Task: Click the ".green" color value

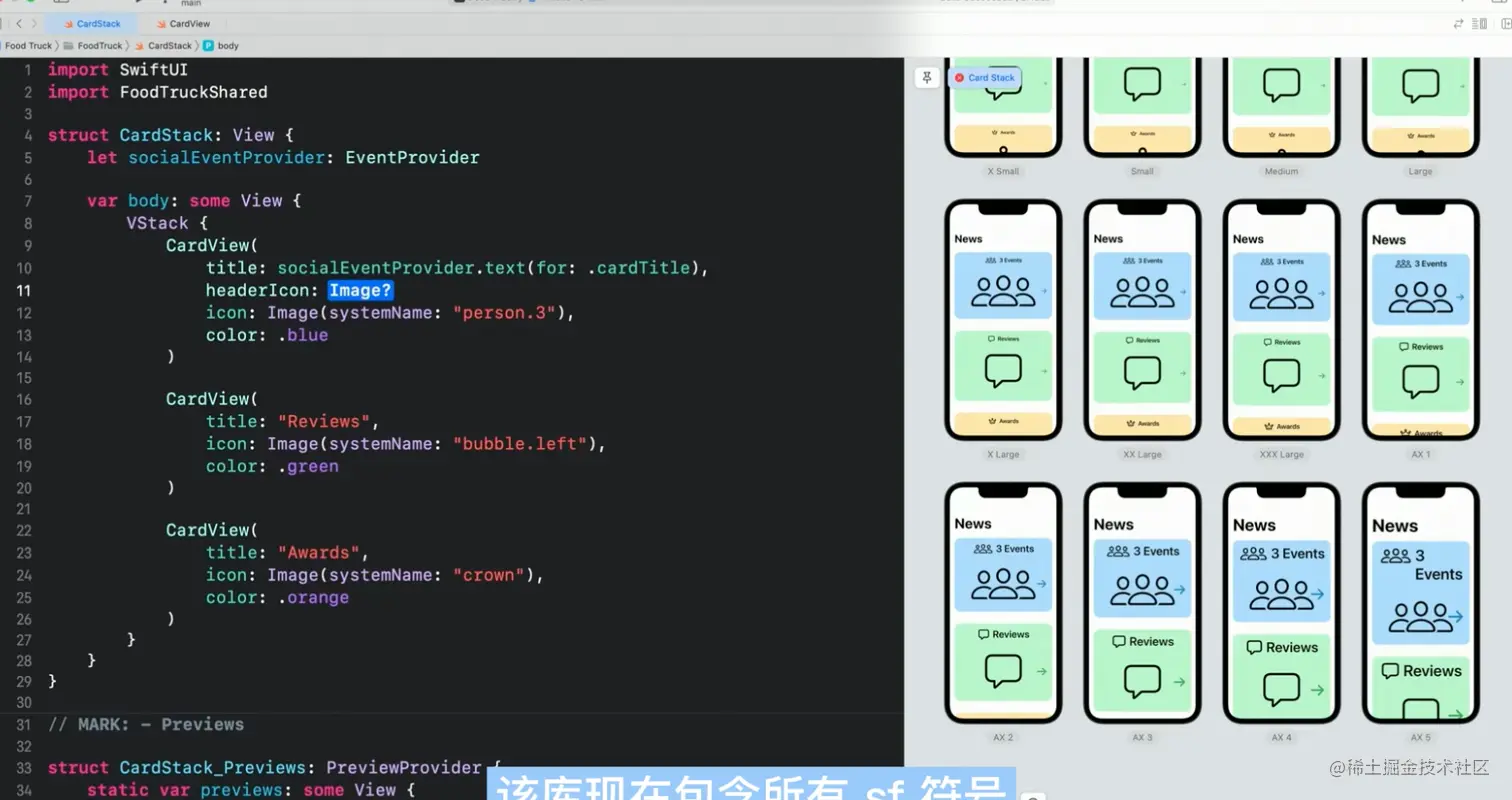Action: [x=308, y=466]
